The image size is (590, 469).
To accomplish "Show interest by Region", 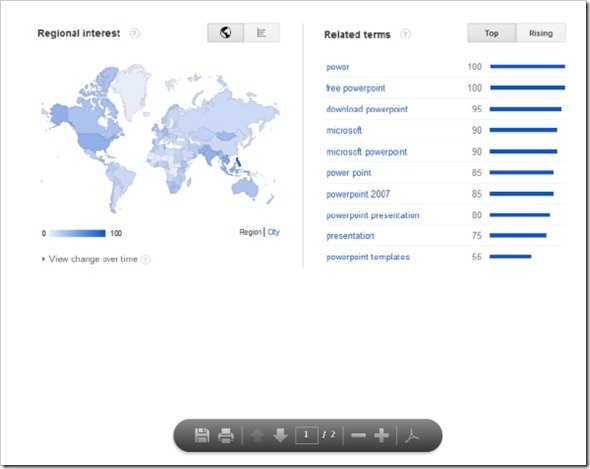I will click(250, 232).
